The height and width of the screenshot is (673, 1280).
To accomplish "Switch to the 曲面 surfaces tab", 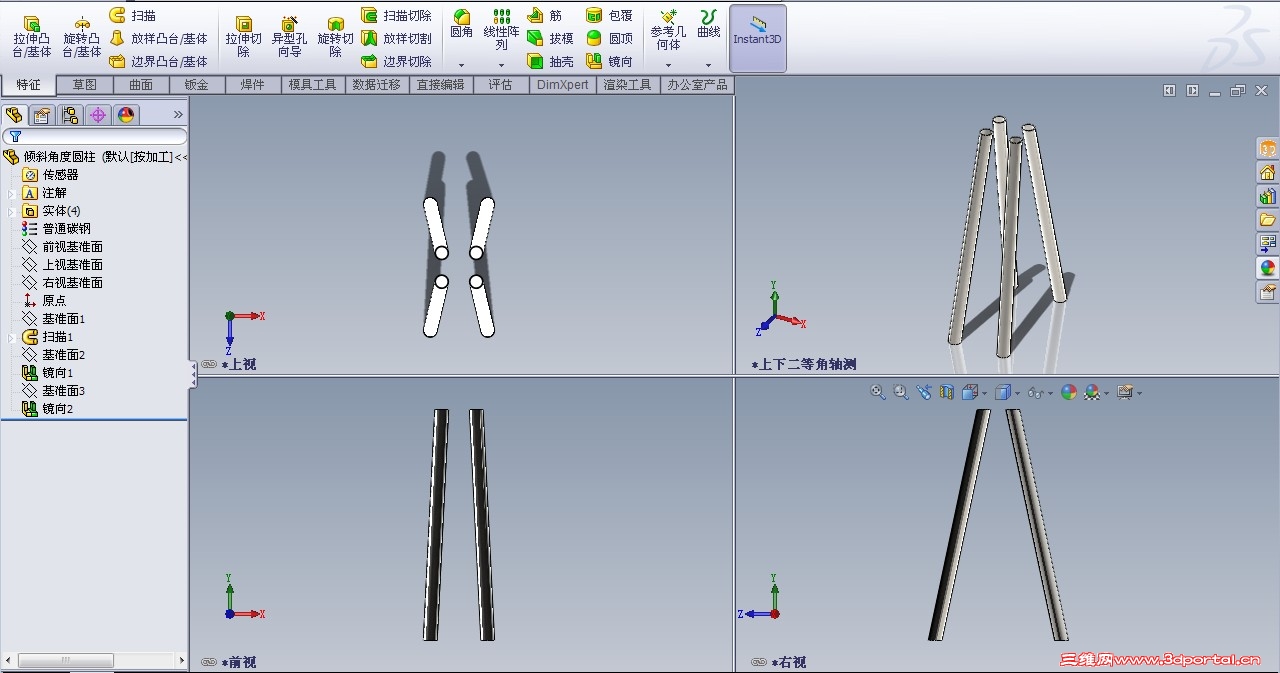I will tap(141, 85).
